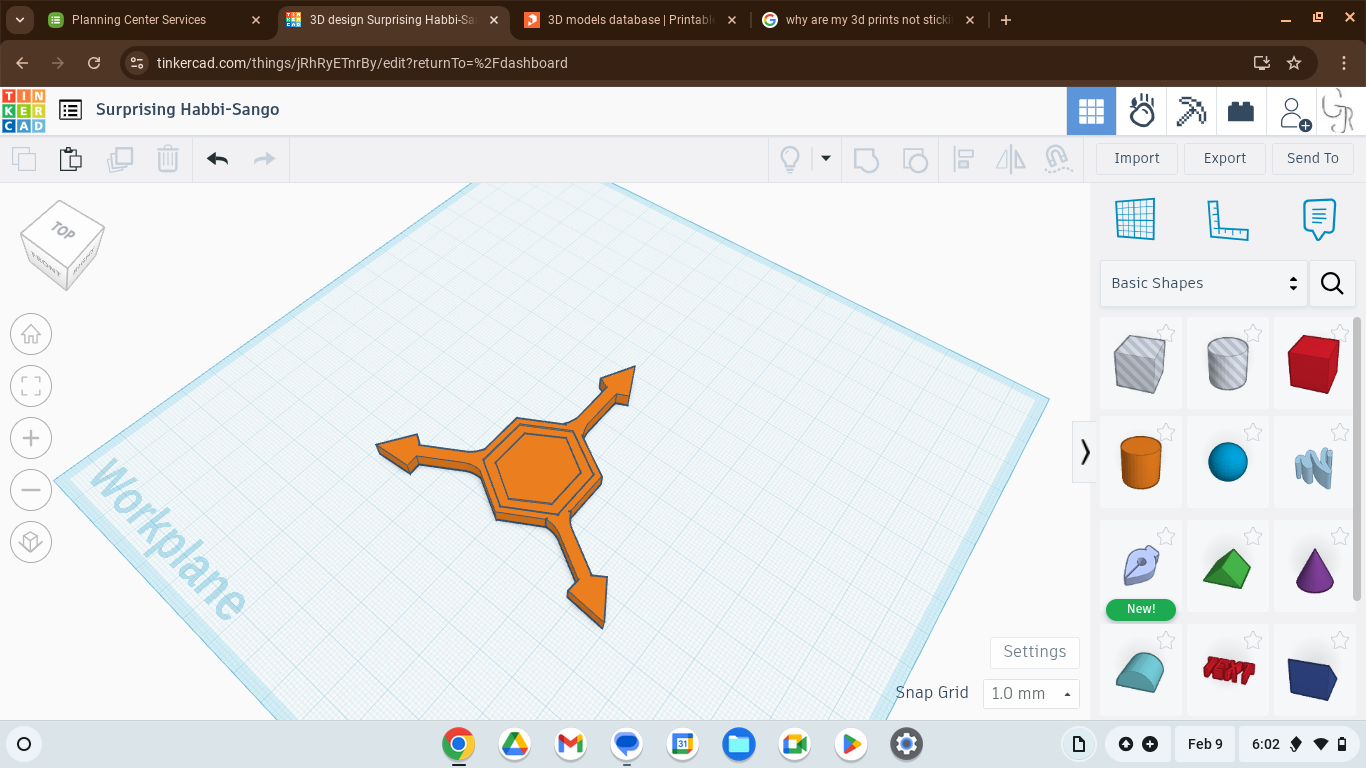
Task: Click the Mirror tool icon
Action: coord(1011,159)
